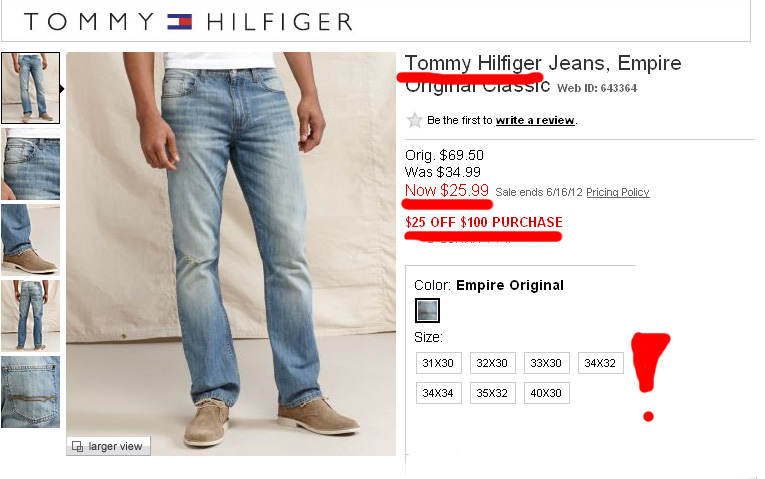Select the back view jeans thumbnail

(x=30, y=316)
